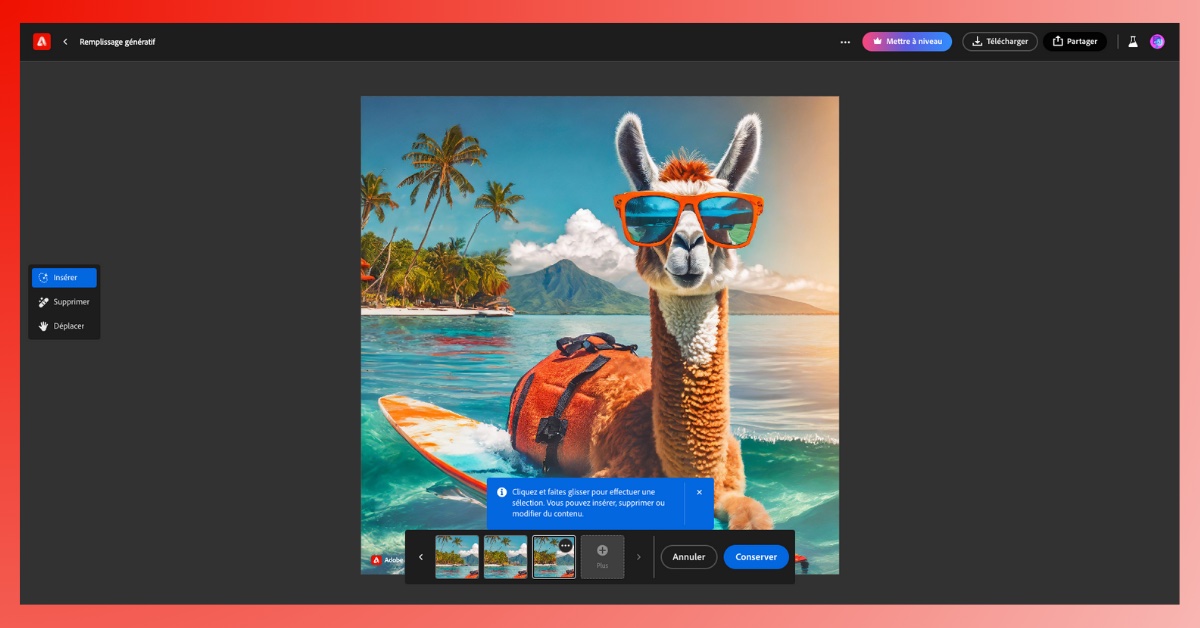Click the Adobe logo home icon
This screenshot has height=628, width=1200.
tap(41, 41)
